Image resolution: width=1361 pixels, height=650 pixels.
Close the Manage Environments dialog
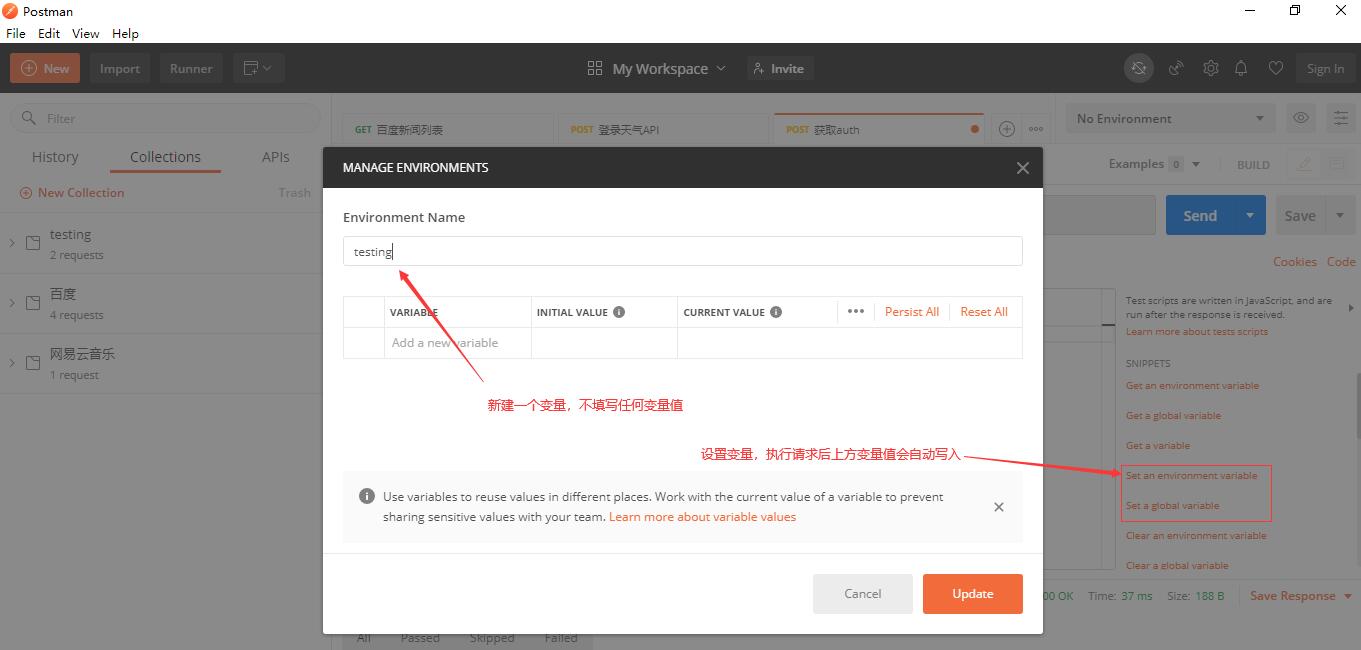1022,168
